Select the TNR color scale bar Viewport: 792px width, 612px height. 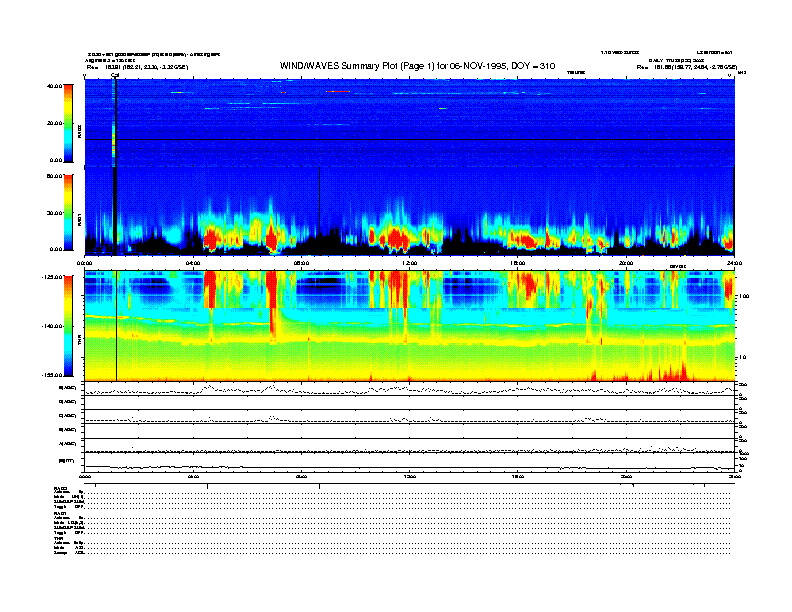coord(68,326)
